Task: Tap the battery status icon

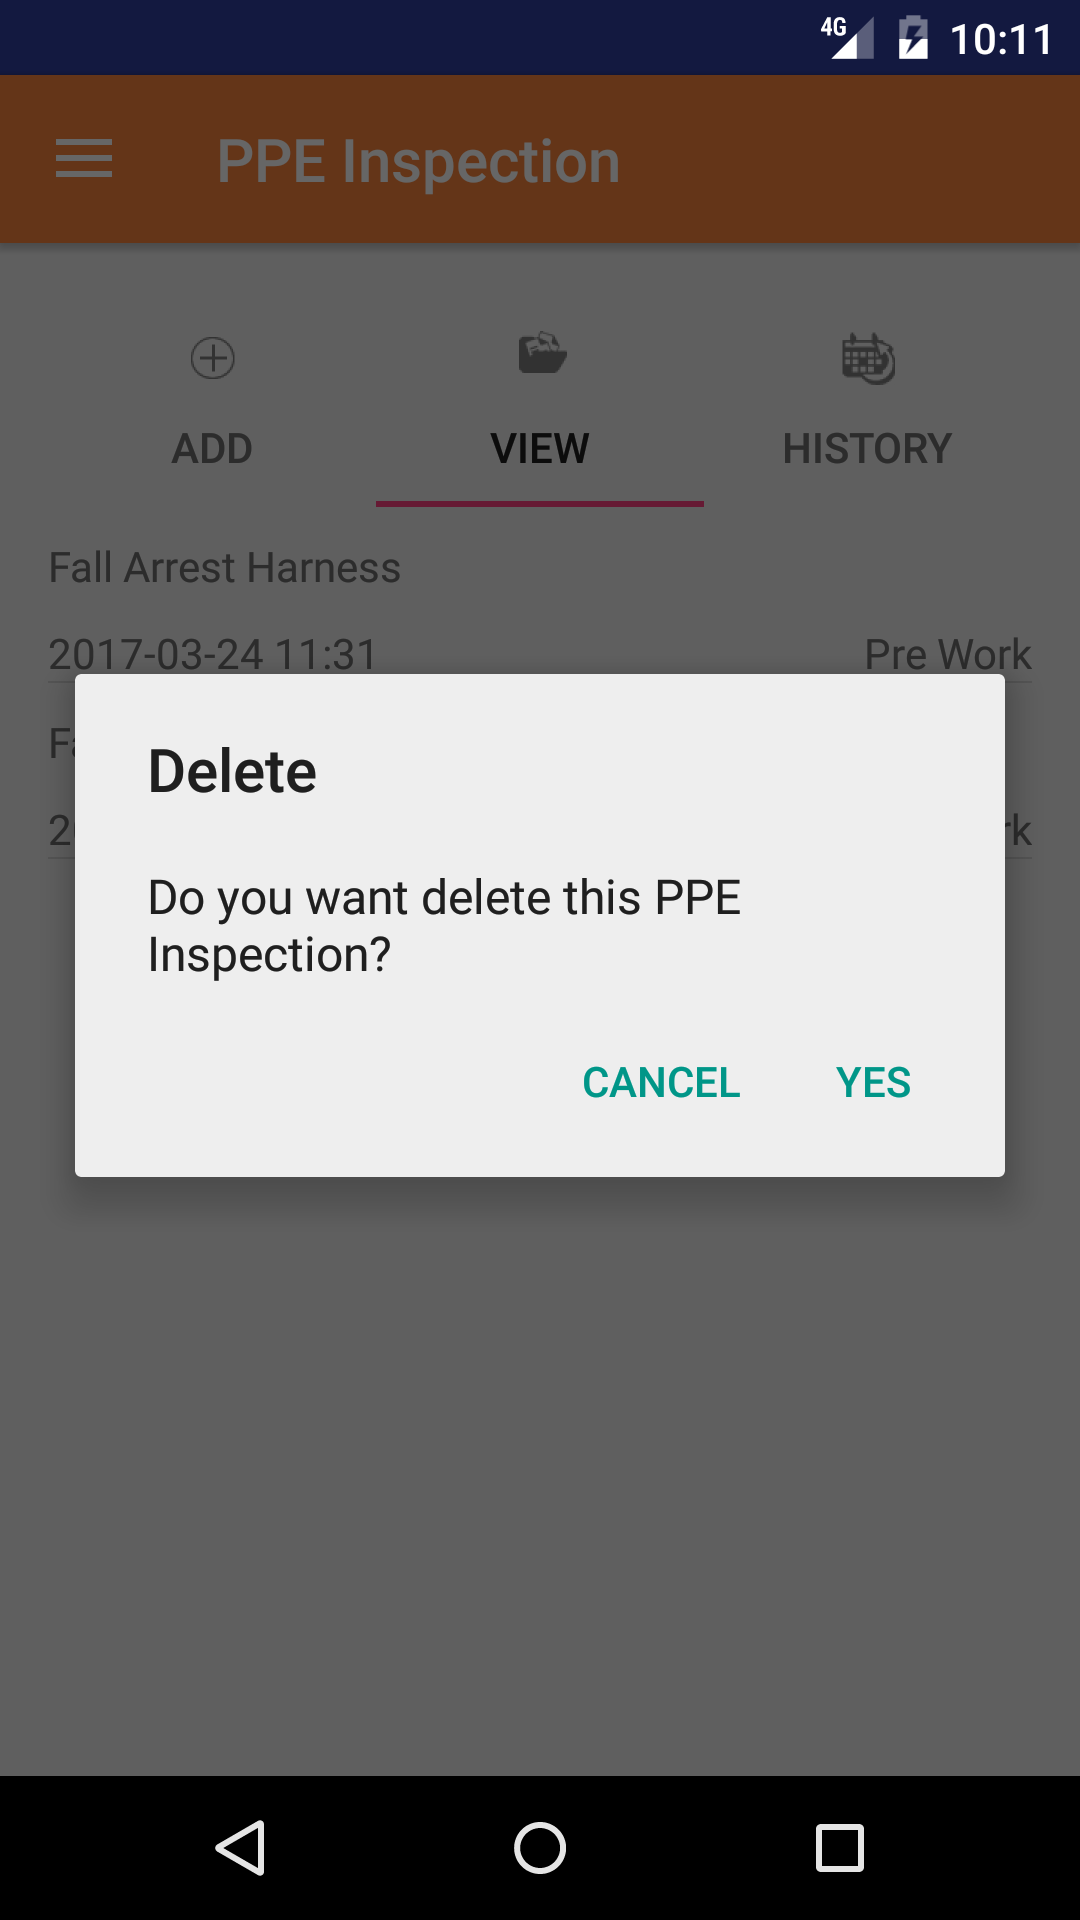Action: pos(913,39)
